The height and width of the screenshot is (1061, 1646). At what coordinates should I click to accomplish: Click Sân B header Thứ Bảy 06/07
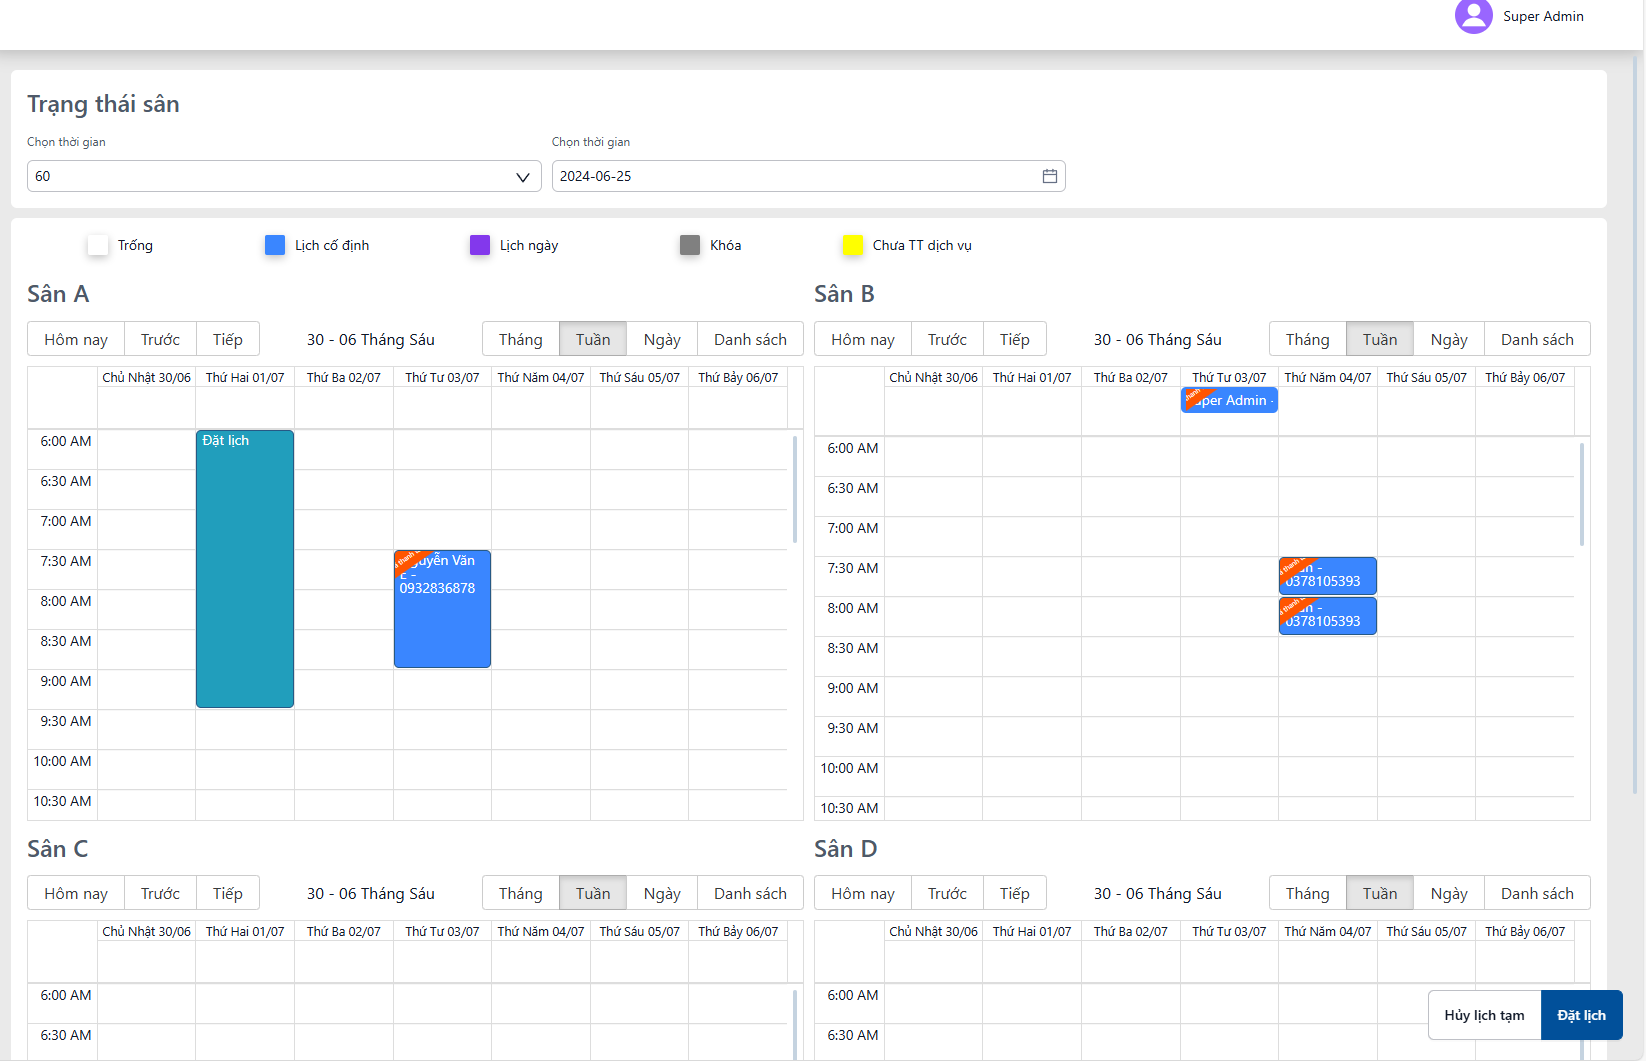(x=1525, y=377)
